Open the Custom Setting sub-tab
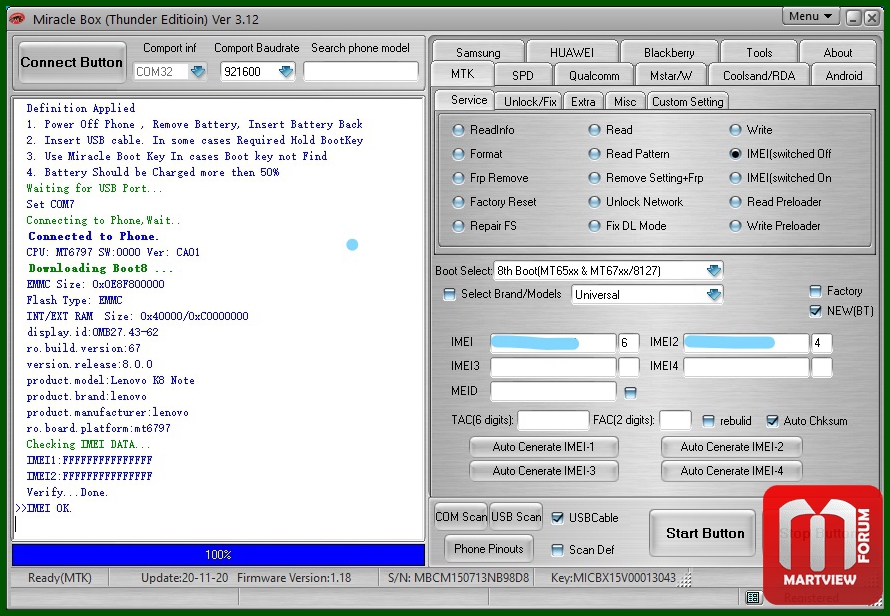 (x=687, y=102)
